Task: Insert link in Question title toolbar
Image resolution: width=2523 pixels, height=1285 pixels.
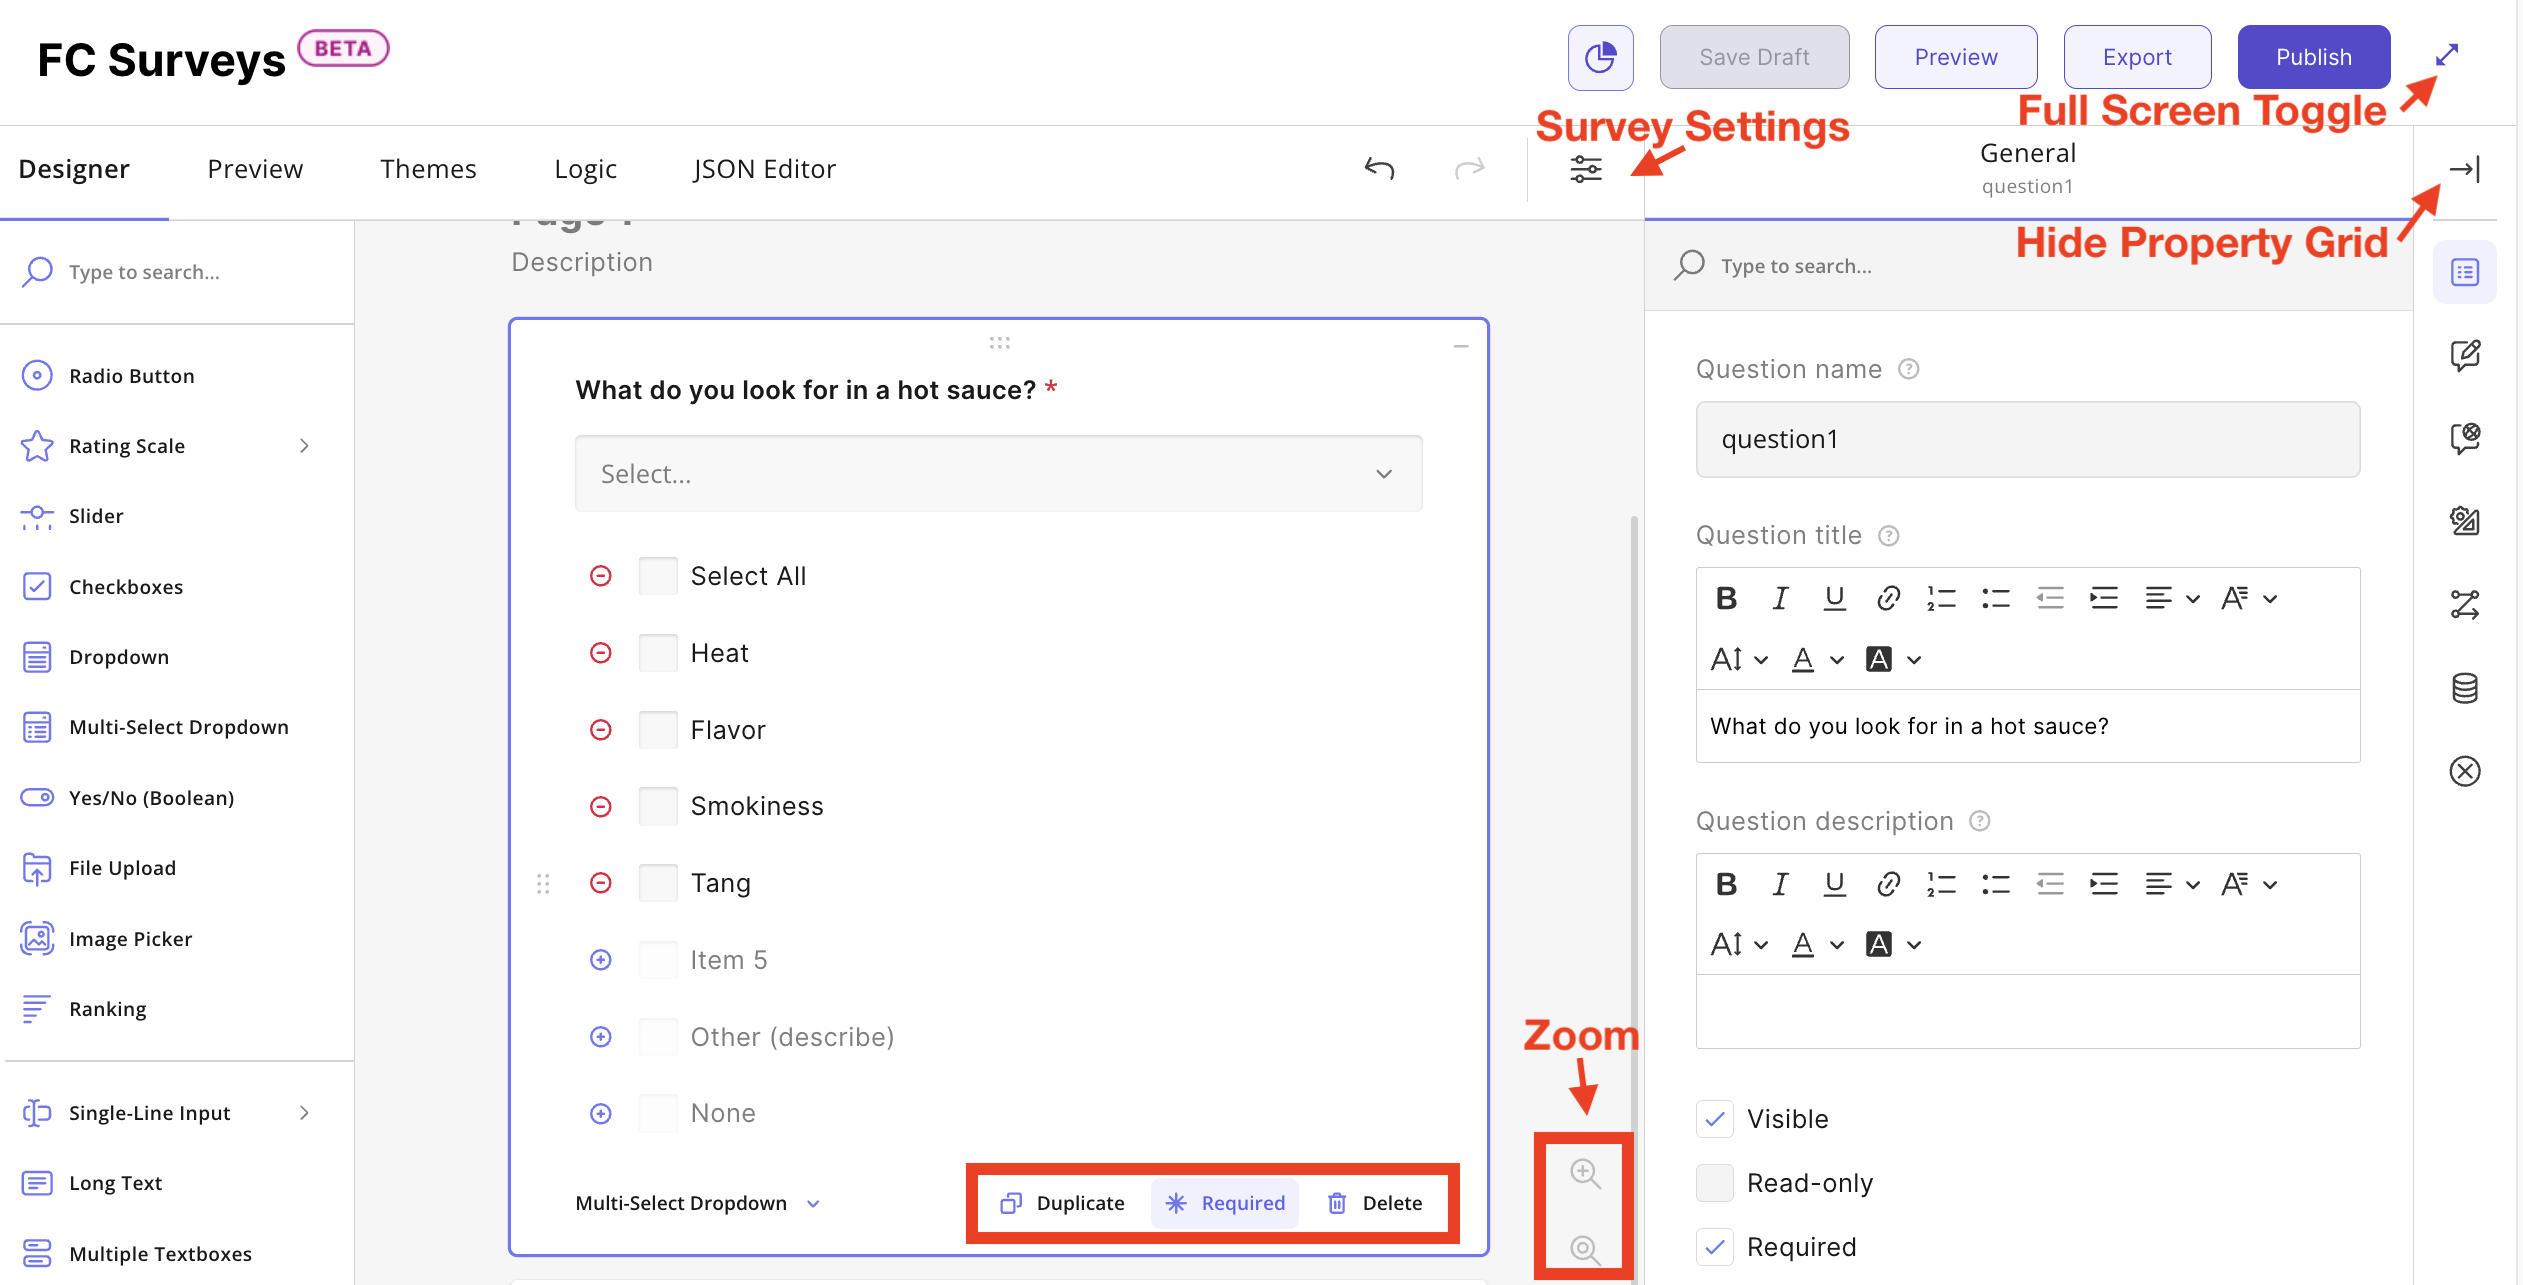Action: coord(1888,599)
